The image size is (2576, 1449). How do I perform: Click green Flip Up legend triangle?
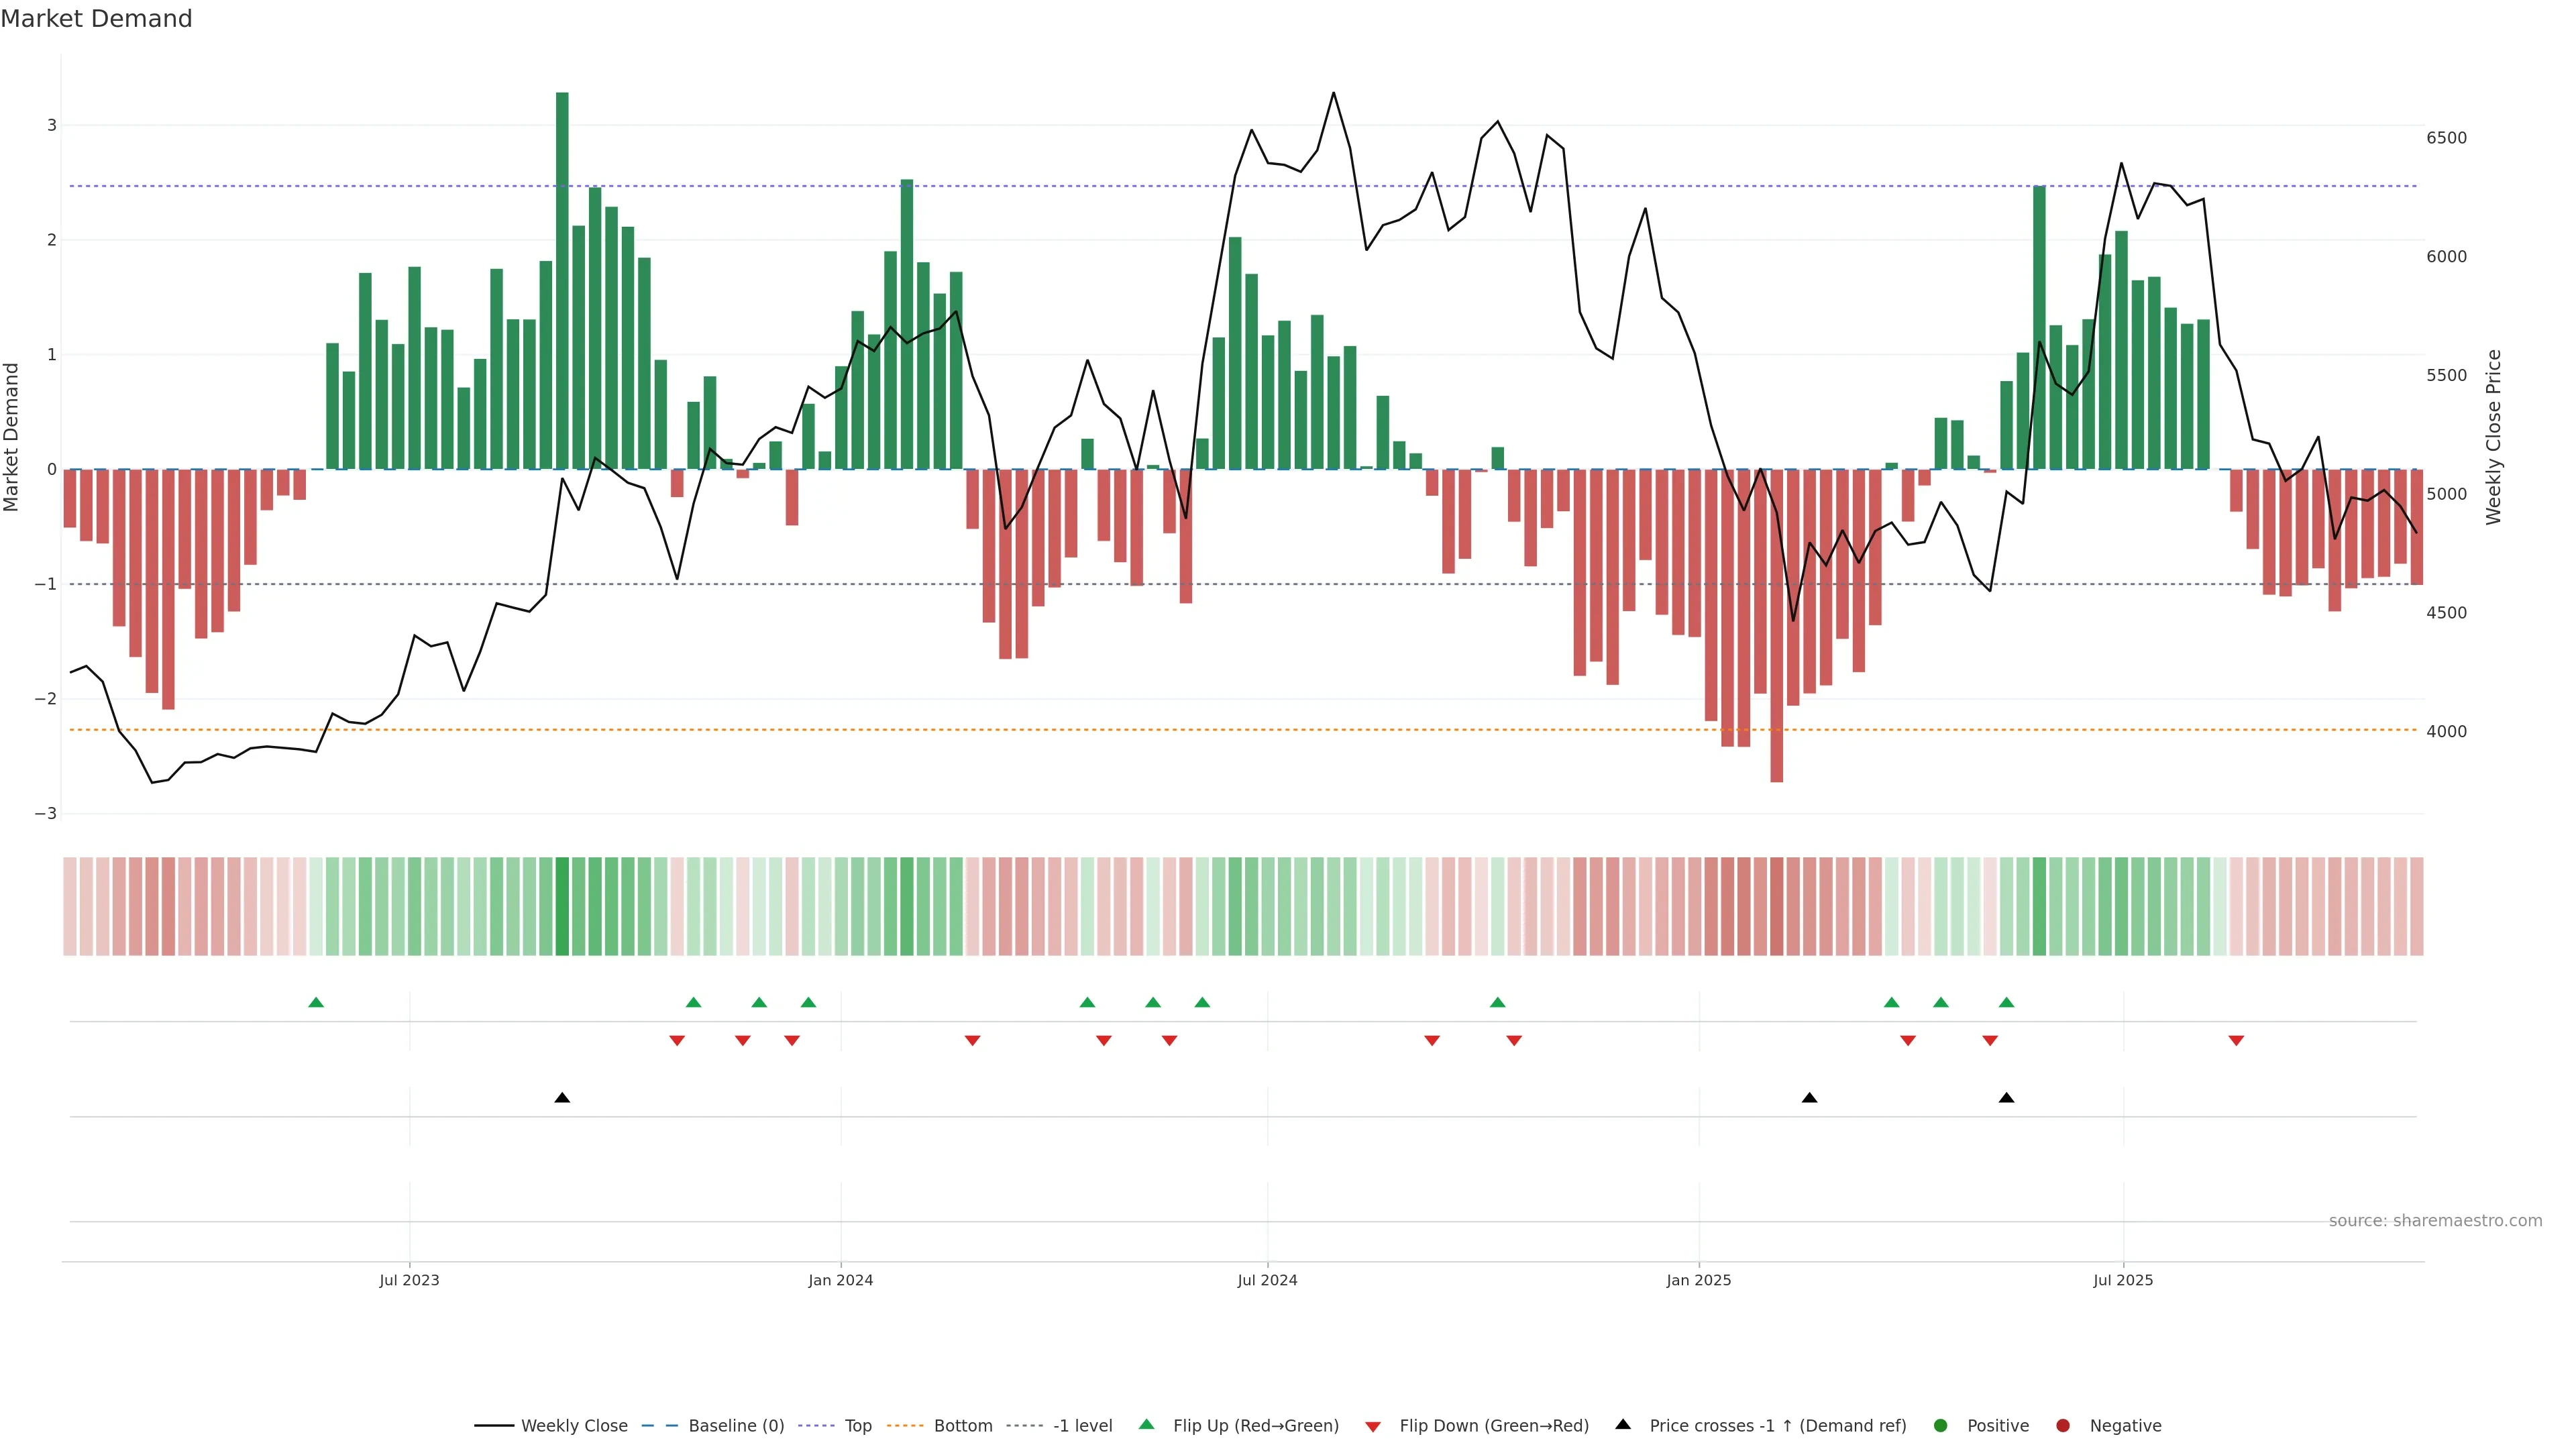point(1147,1424)
